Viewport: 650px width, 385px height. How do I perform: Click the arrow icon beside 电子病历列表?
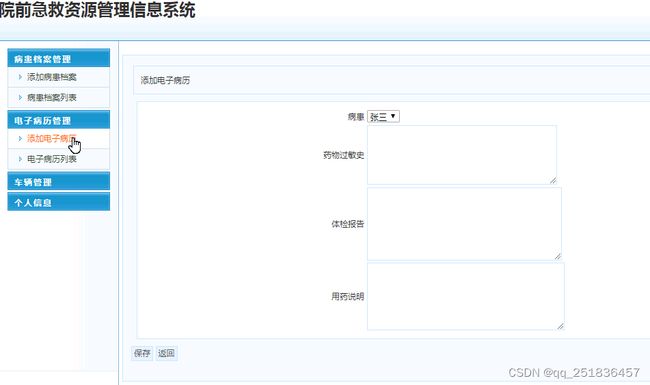[20, 159]
